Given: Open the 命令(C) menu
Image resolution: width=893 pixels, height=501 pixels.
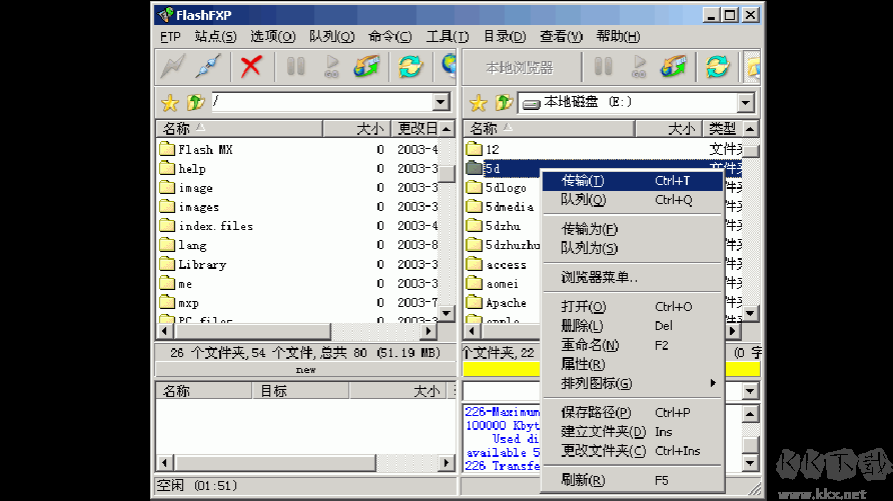Looking at the screenshot, I should (x=390, y=37).
